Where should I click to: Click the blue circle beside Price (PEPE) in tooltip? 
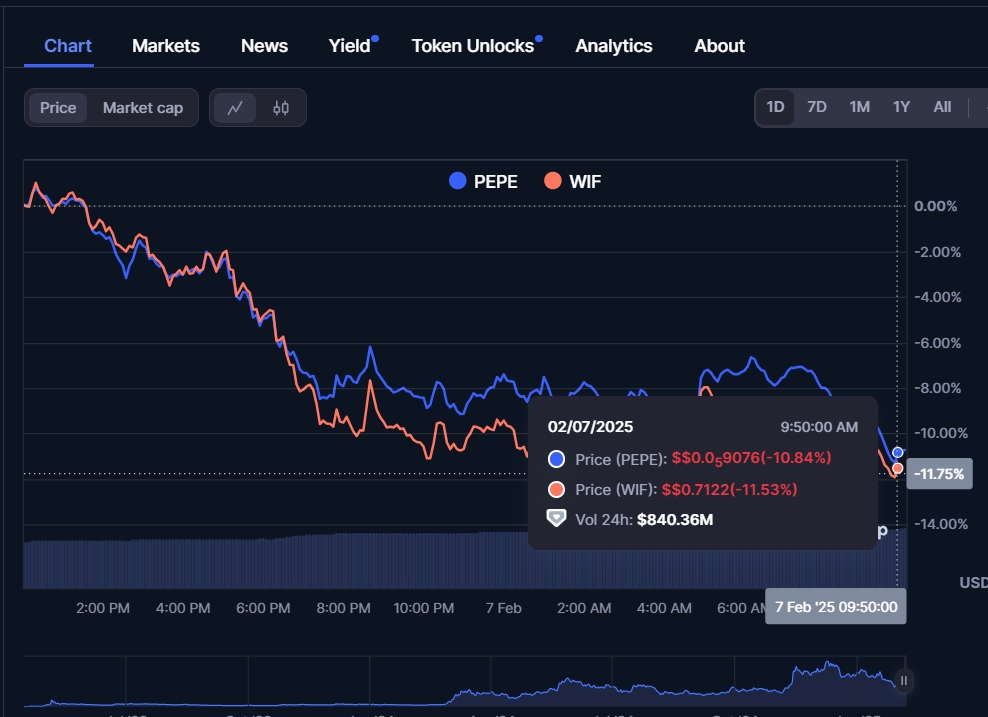pos(557,459)
